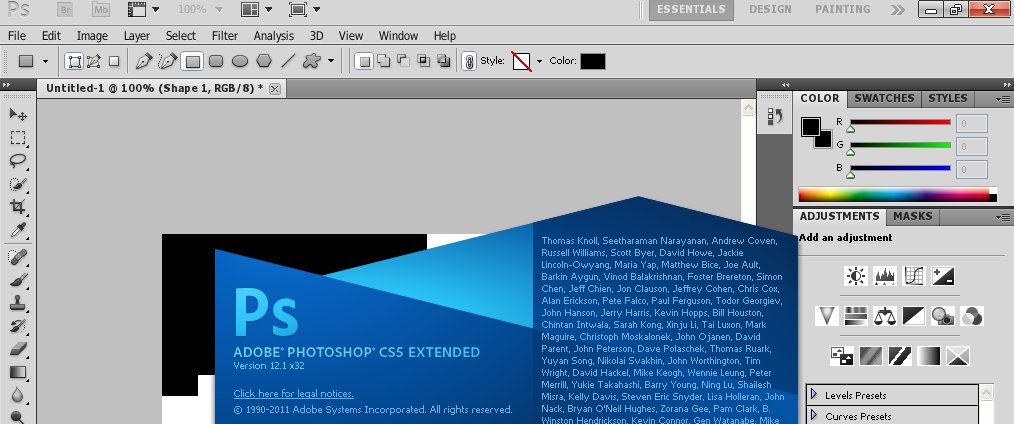Add a Curves adjustment

click(x=914, y=277)
